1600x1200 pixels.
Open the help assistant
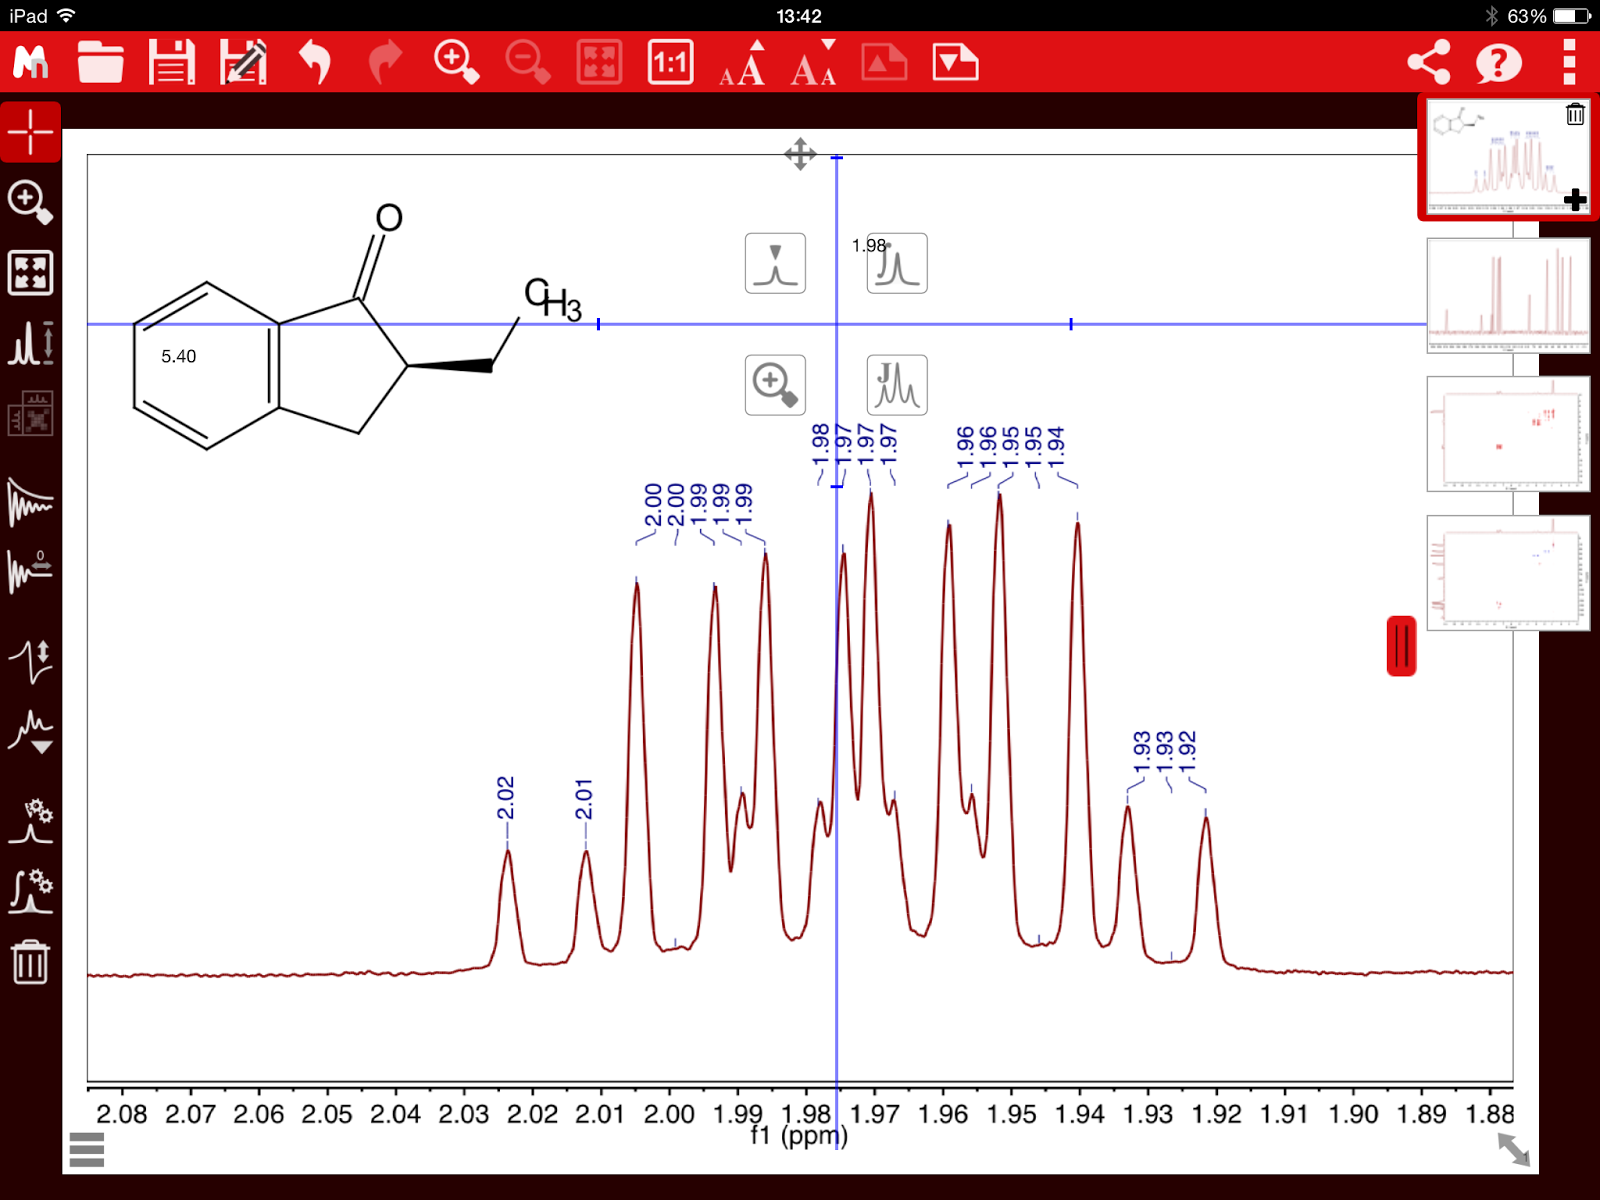pyautogui.click(x=1496, y=62)
